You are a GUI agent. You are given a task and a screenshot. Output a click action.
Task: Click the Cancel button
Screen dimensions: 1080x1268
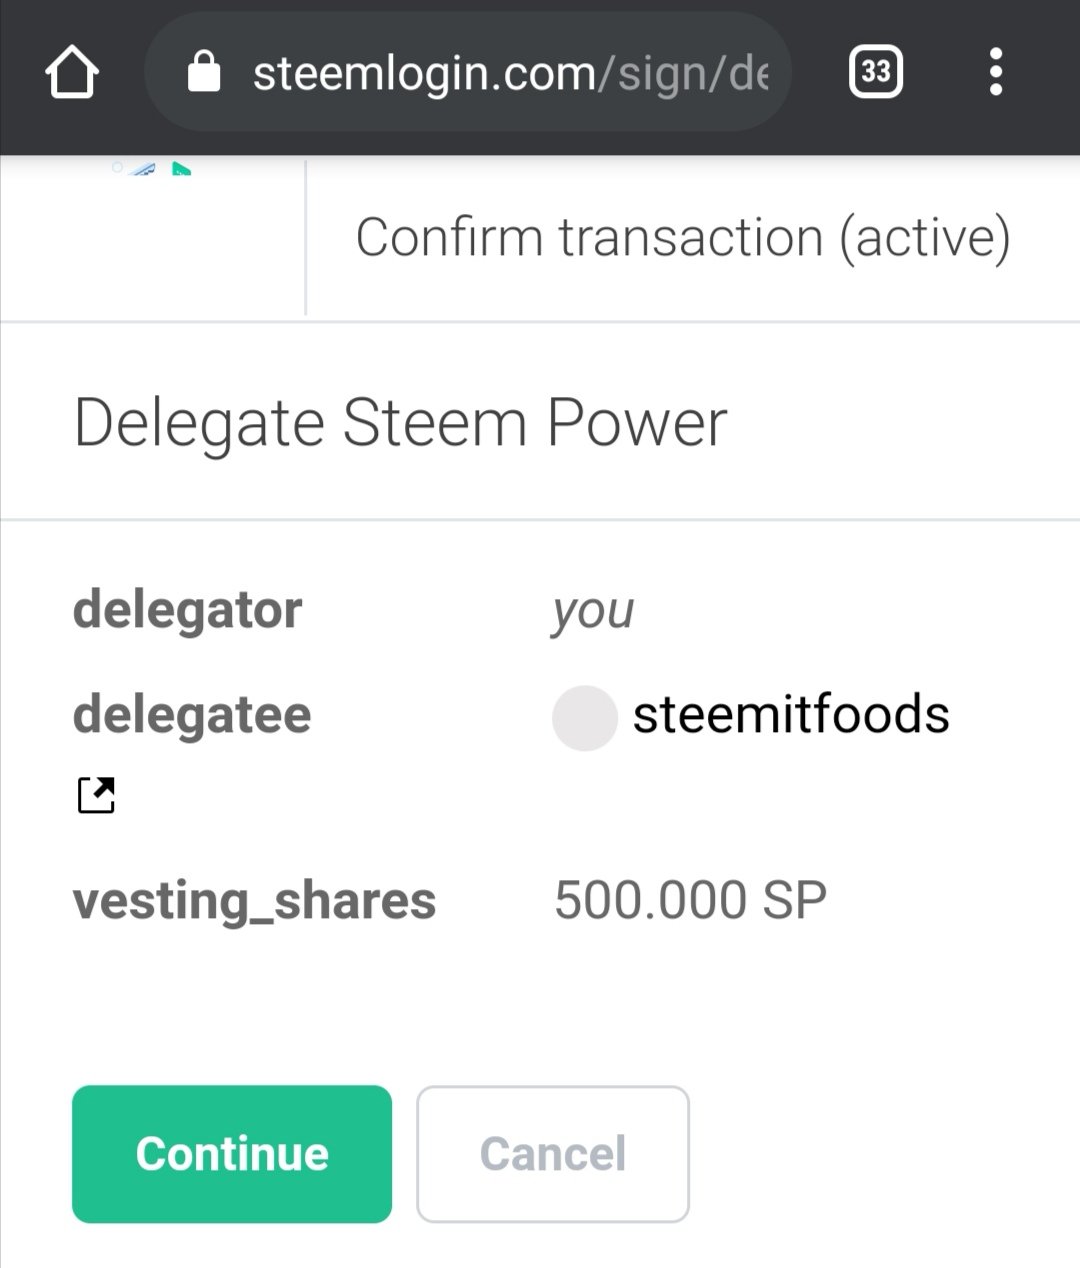click(x=553, y=1153)
